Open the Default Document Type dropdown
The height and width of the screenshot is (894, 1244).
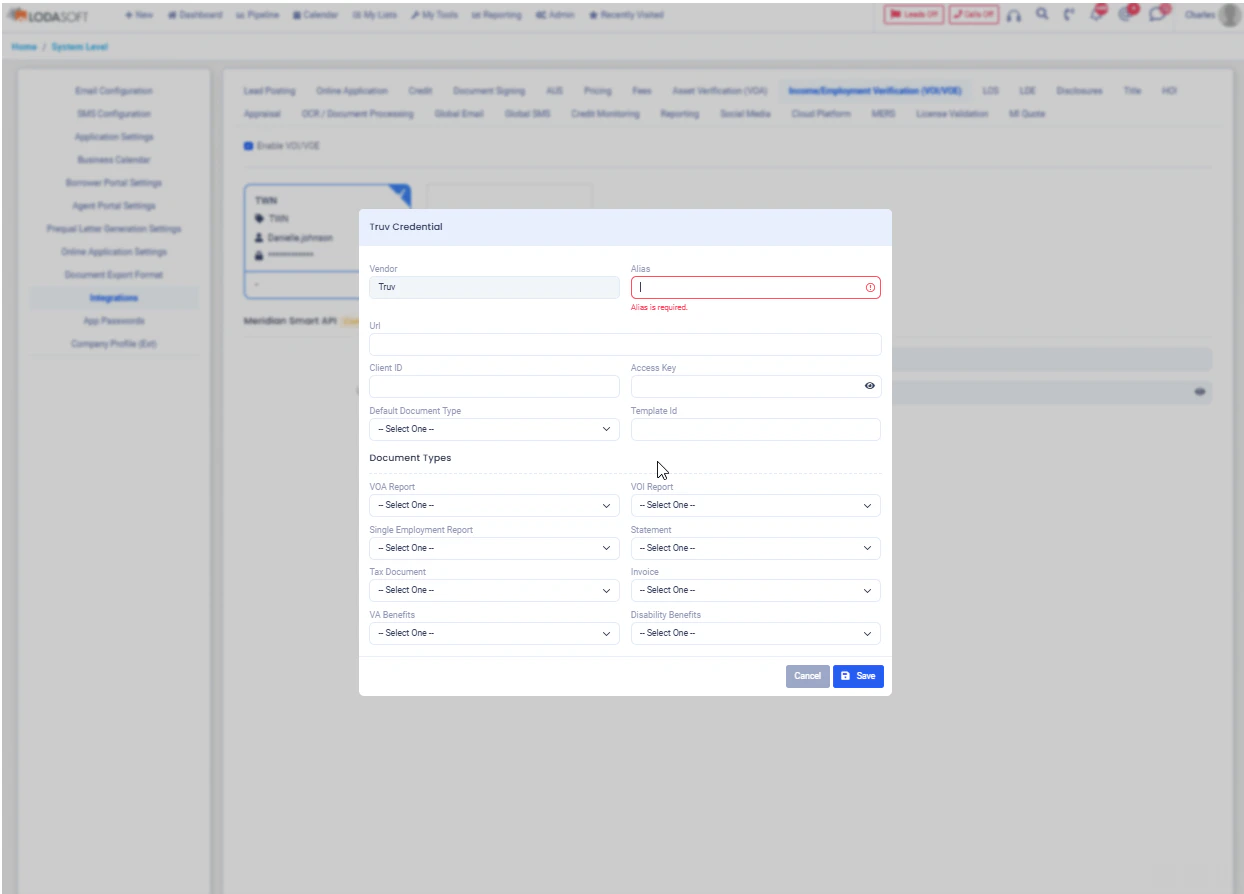coord(493,428)
